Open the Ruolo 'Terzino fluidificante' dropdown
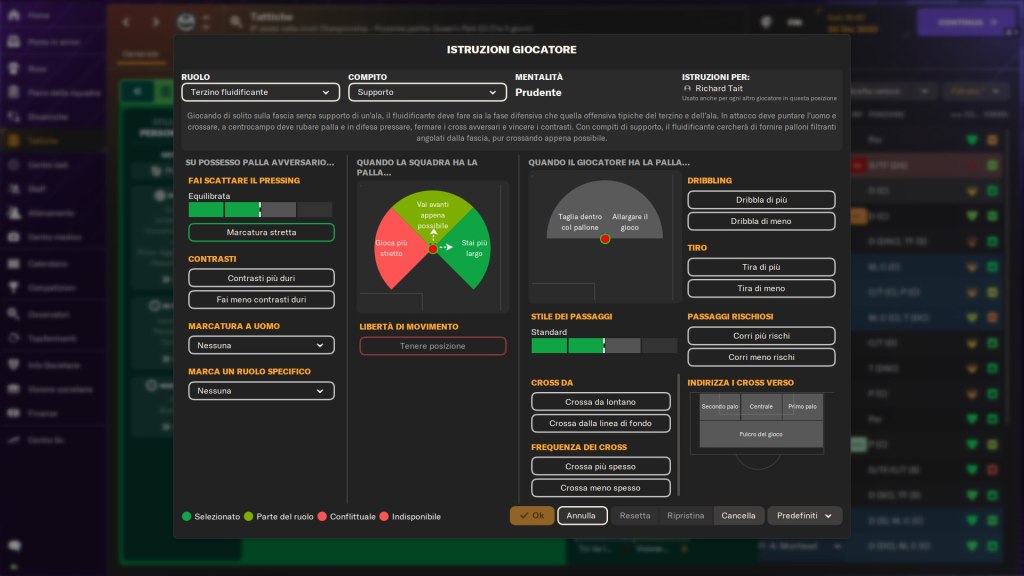 pos(261,92)
